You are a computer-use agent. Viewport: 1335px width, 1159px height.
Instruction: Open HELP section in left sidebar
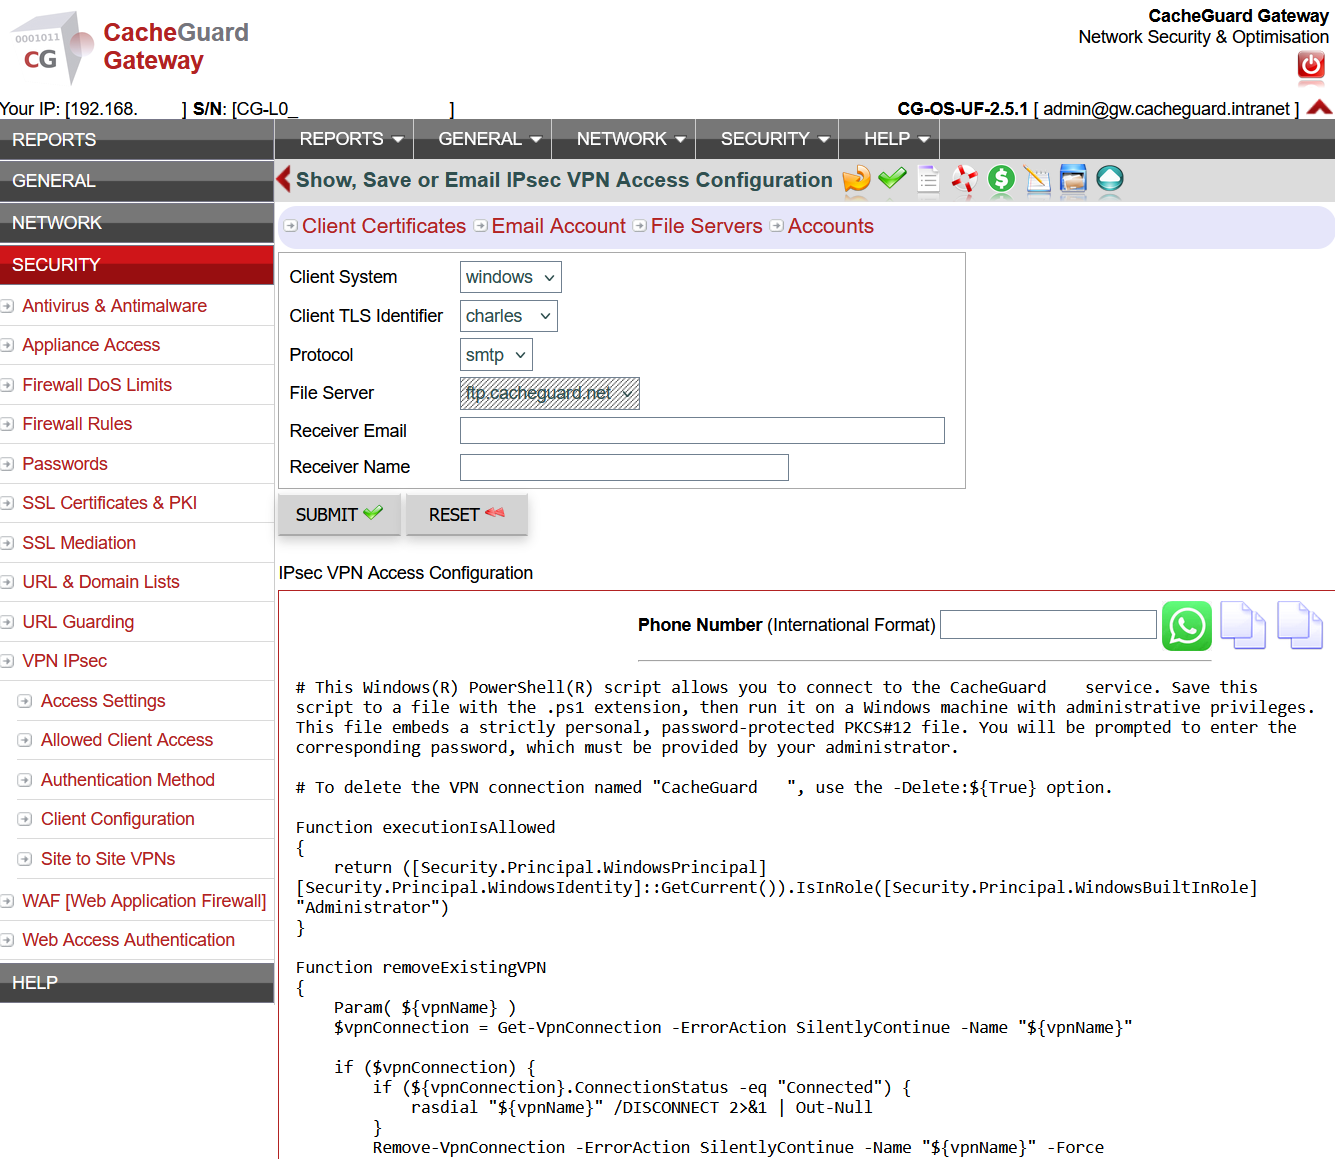tap(137, 983)
